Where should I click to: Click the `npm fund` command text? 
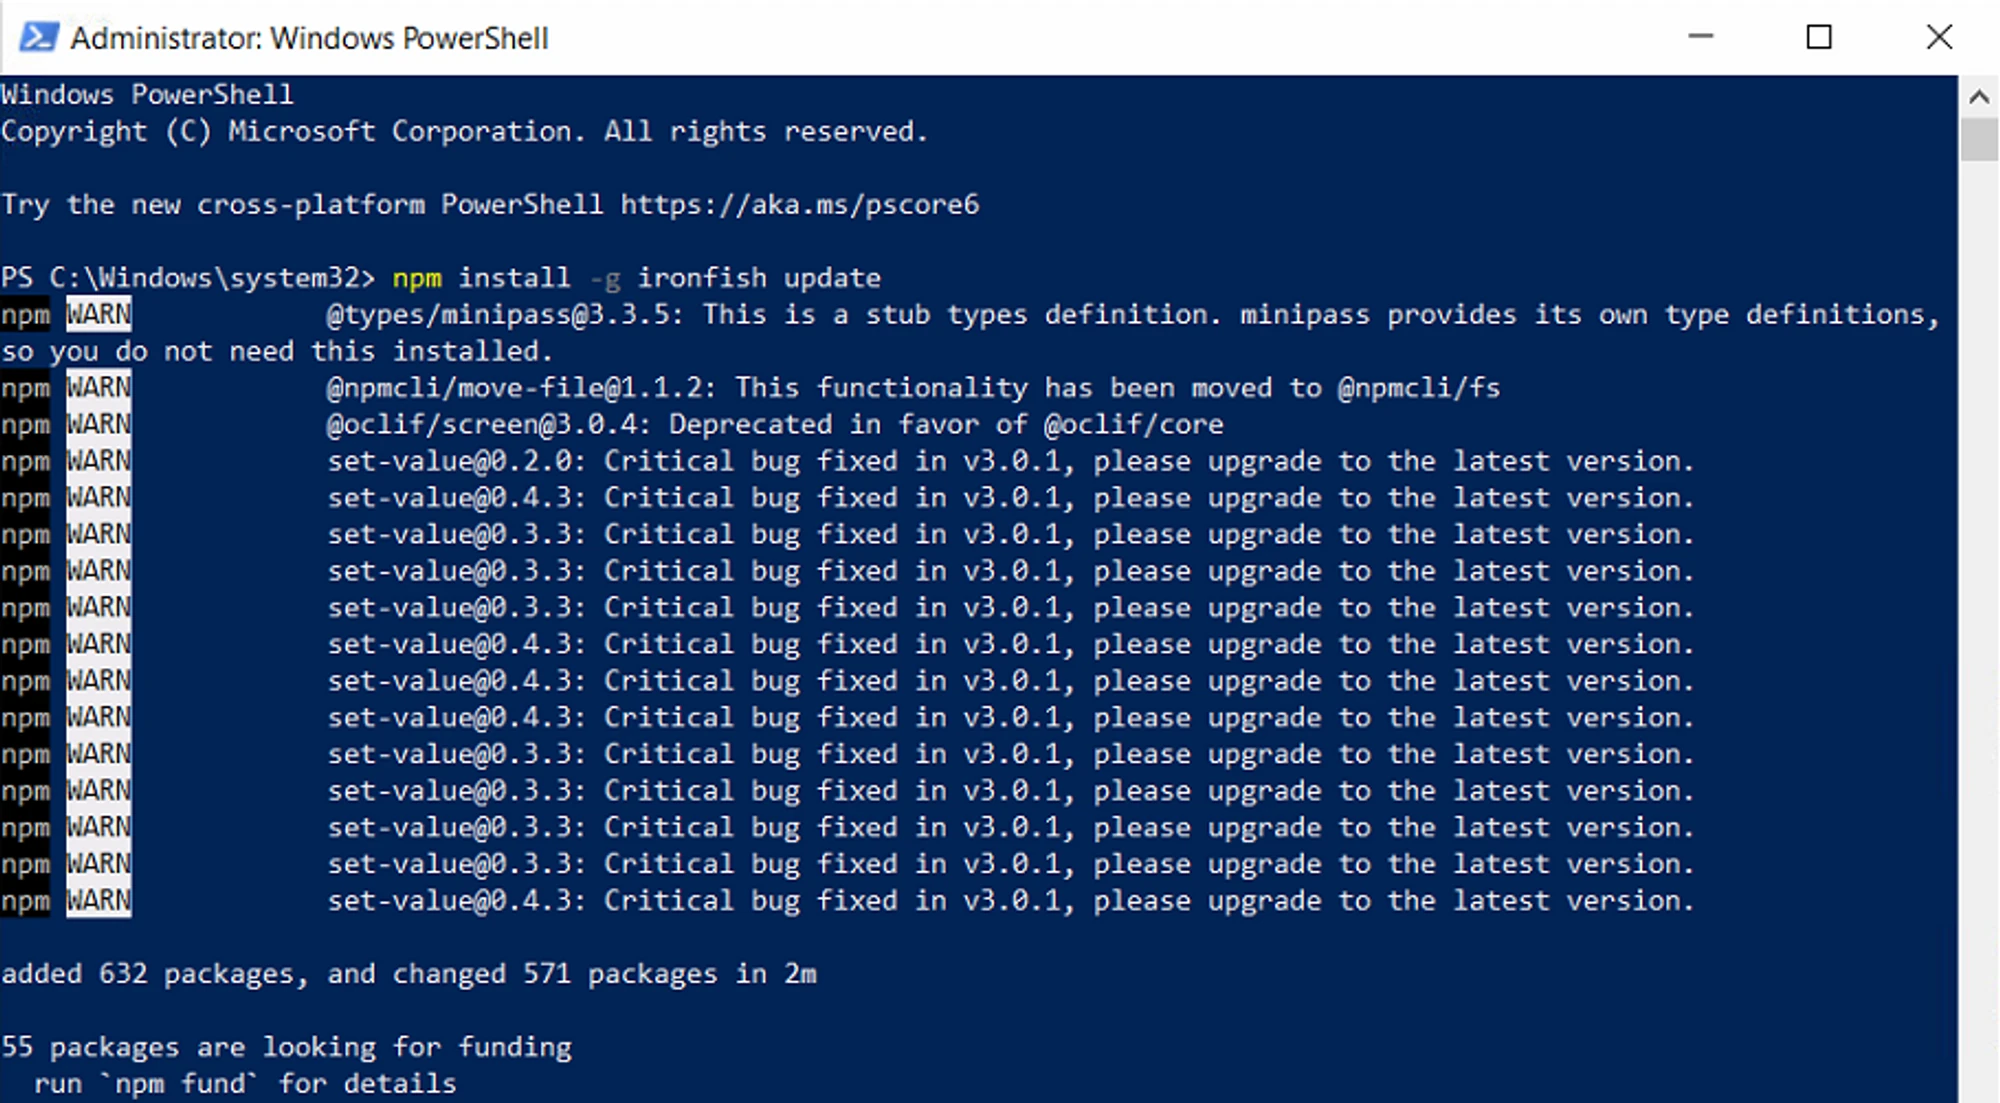click(x=180, y=1084)
